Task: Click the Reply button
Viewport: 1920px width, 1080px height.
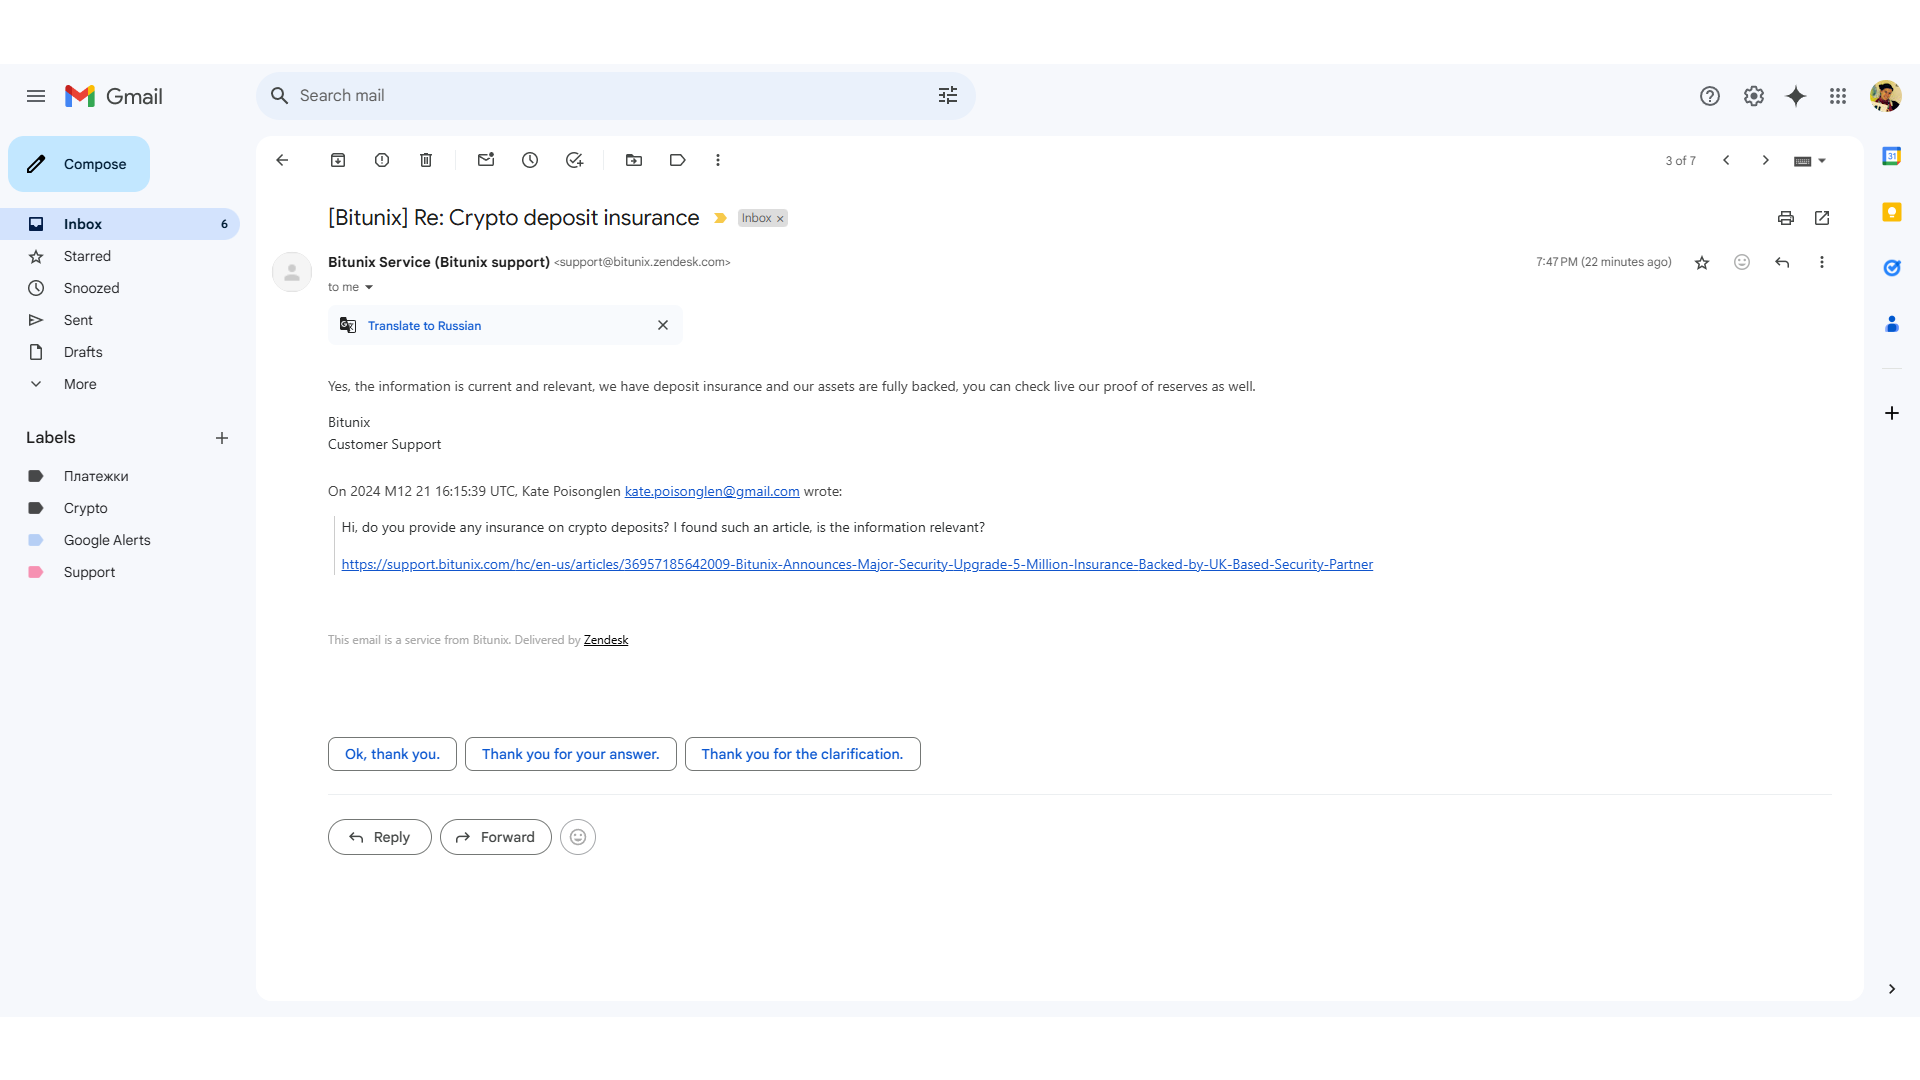Action: [379, 837]
